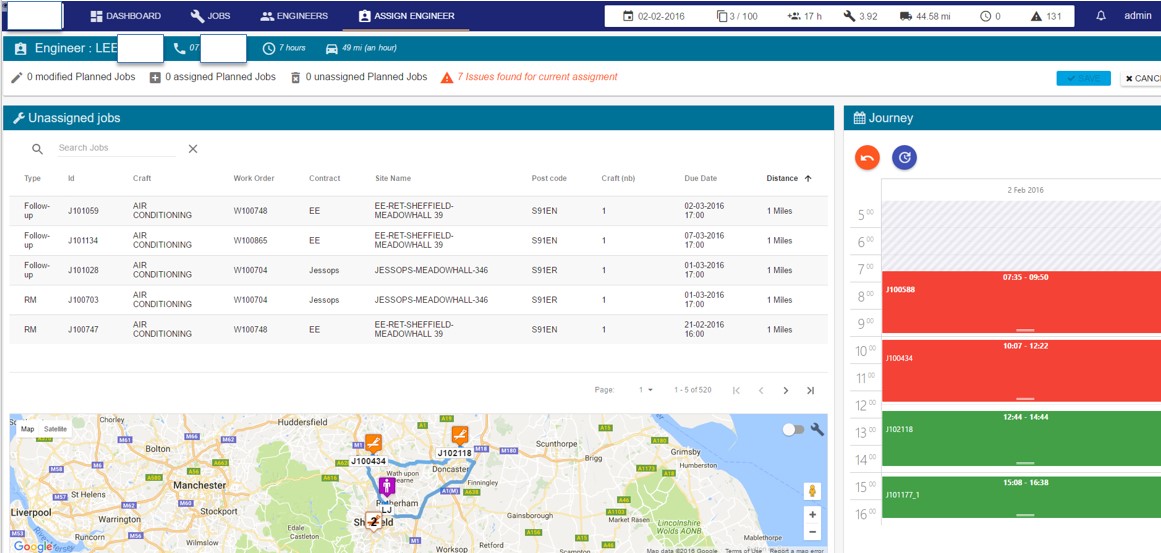Select job row J101134
Image resolution: width=1161 pixels, height=553 pixels.
(418, 241)
